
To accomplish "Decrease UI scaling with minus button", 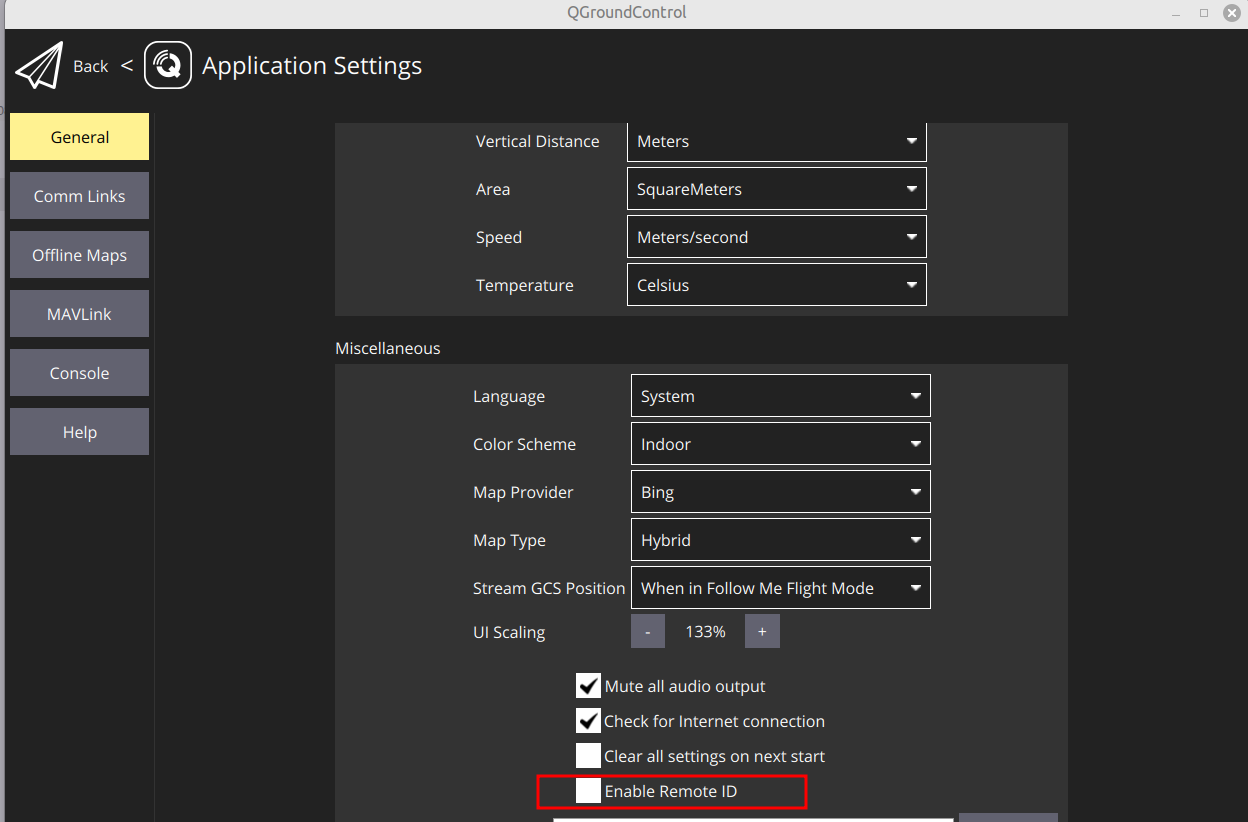I will click(x=648, y=631).
